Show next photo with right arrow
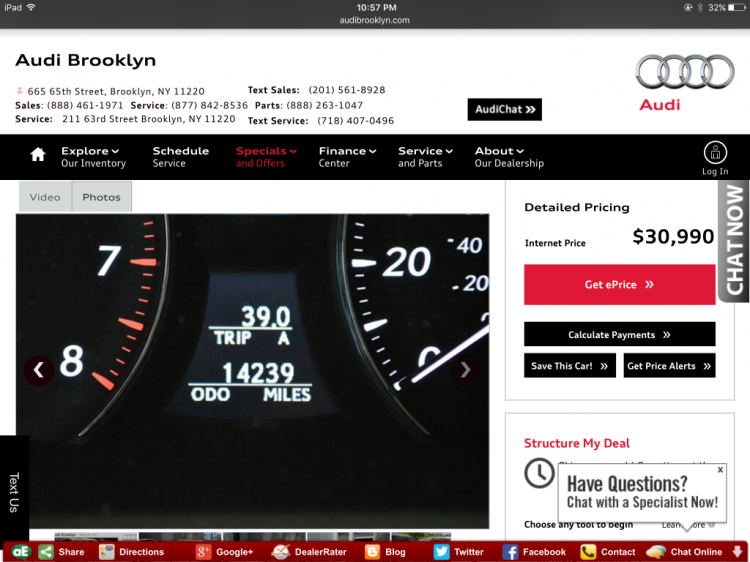The image size is (750, 562). [465, 370]
